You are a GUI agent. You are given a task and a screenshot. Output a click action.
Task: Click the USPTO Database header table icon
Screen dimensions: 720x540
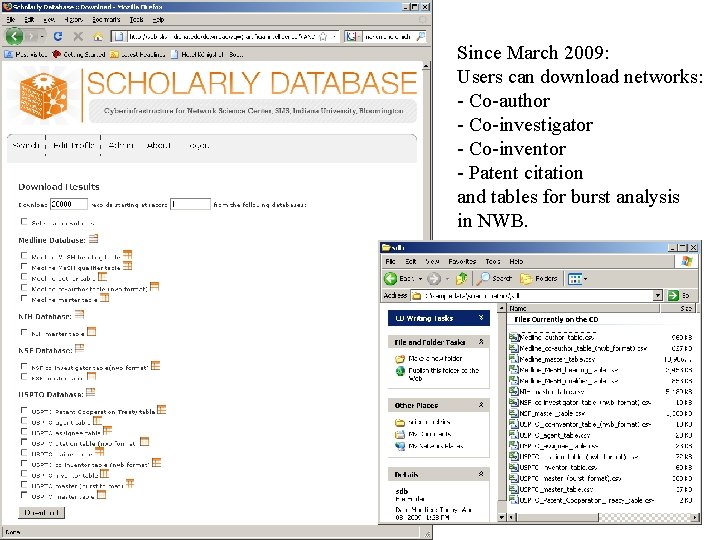[x=90, y=393]
